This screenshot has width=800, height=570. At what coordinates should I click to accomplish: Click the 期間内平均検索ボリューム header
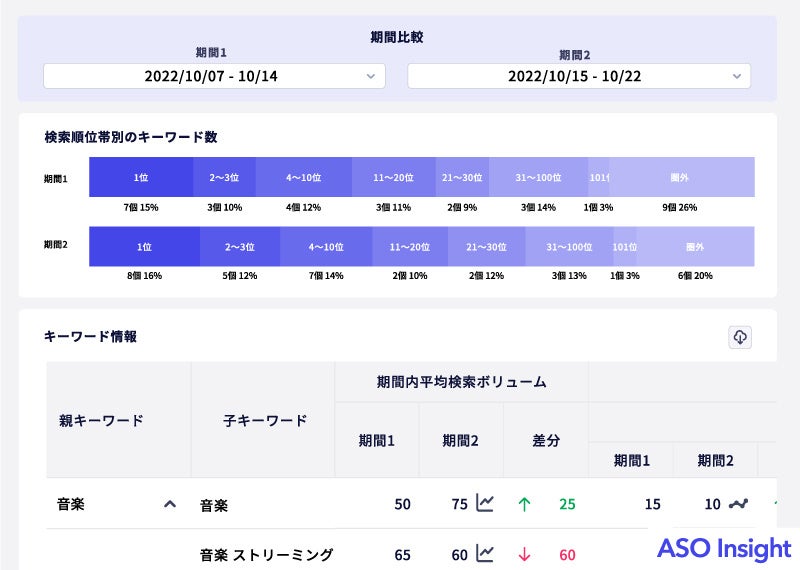click(x=461, y=382)
